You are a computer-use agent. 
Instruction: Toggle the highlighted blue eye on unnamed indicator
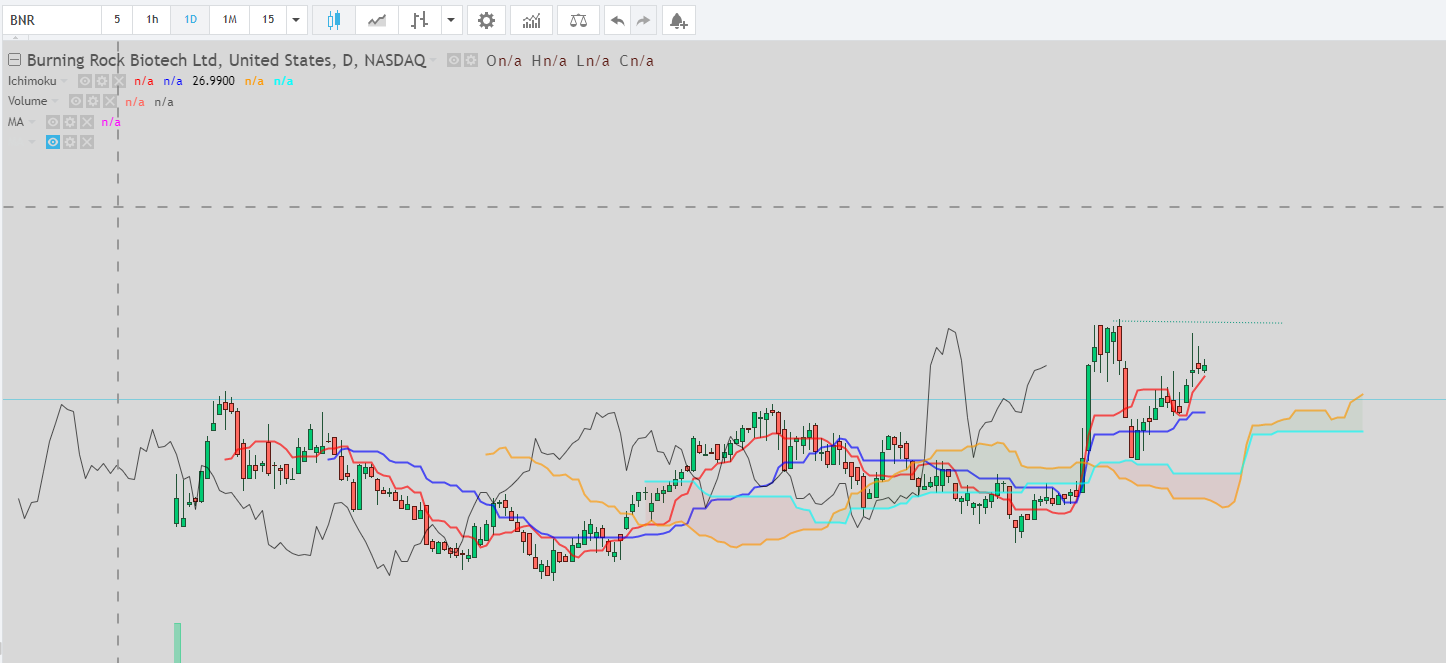coord(53,142)
